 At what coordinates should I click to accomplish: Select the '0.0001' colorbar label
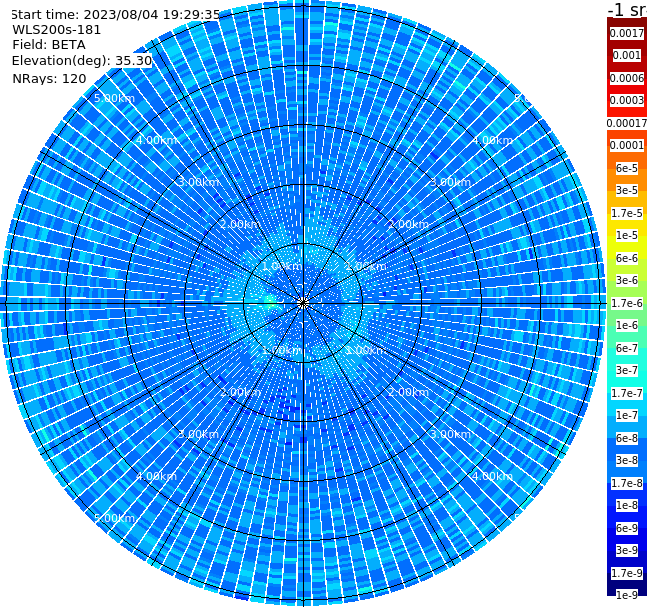(627, 146)
